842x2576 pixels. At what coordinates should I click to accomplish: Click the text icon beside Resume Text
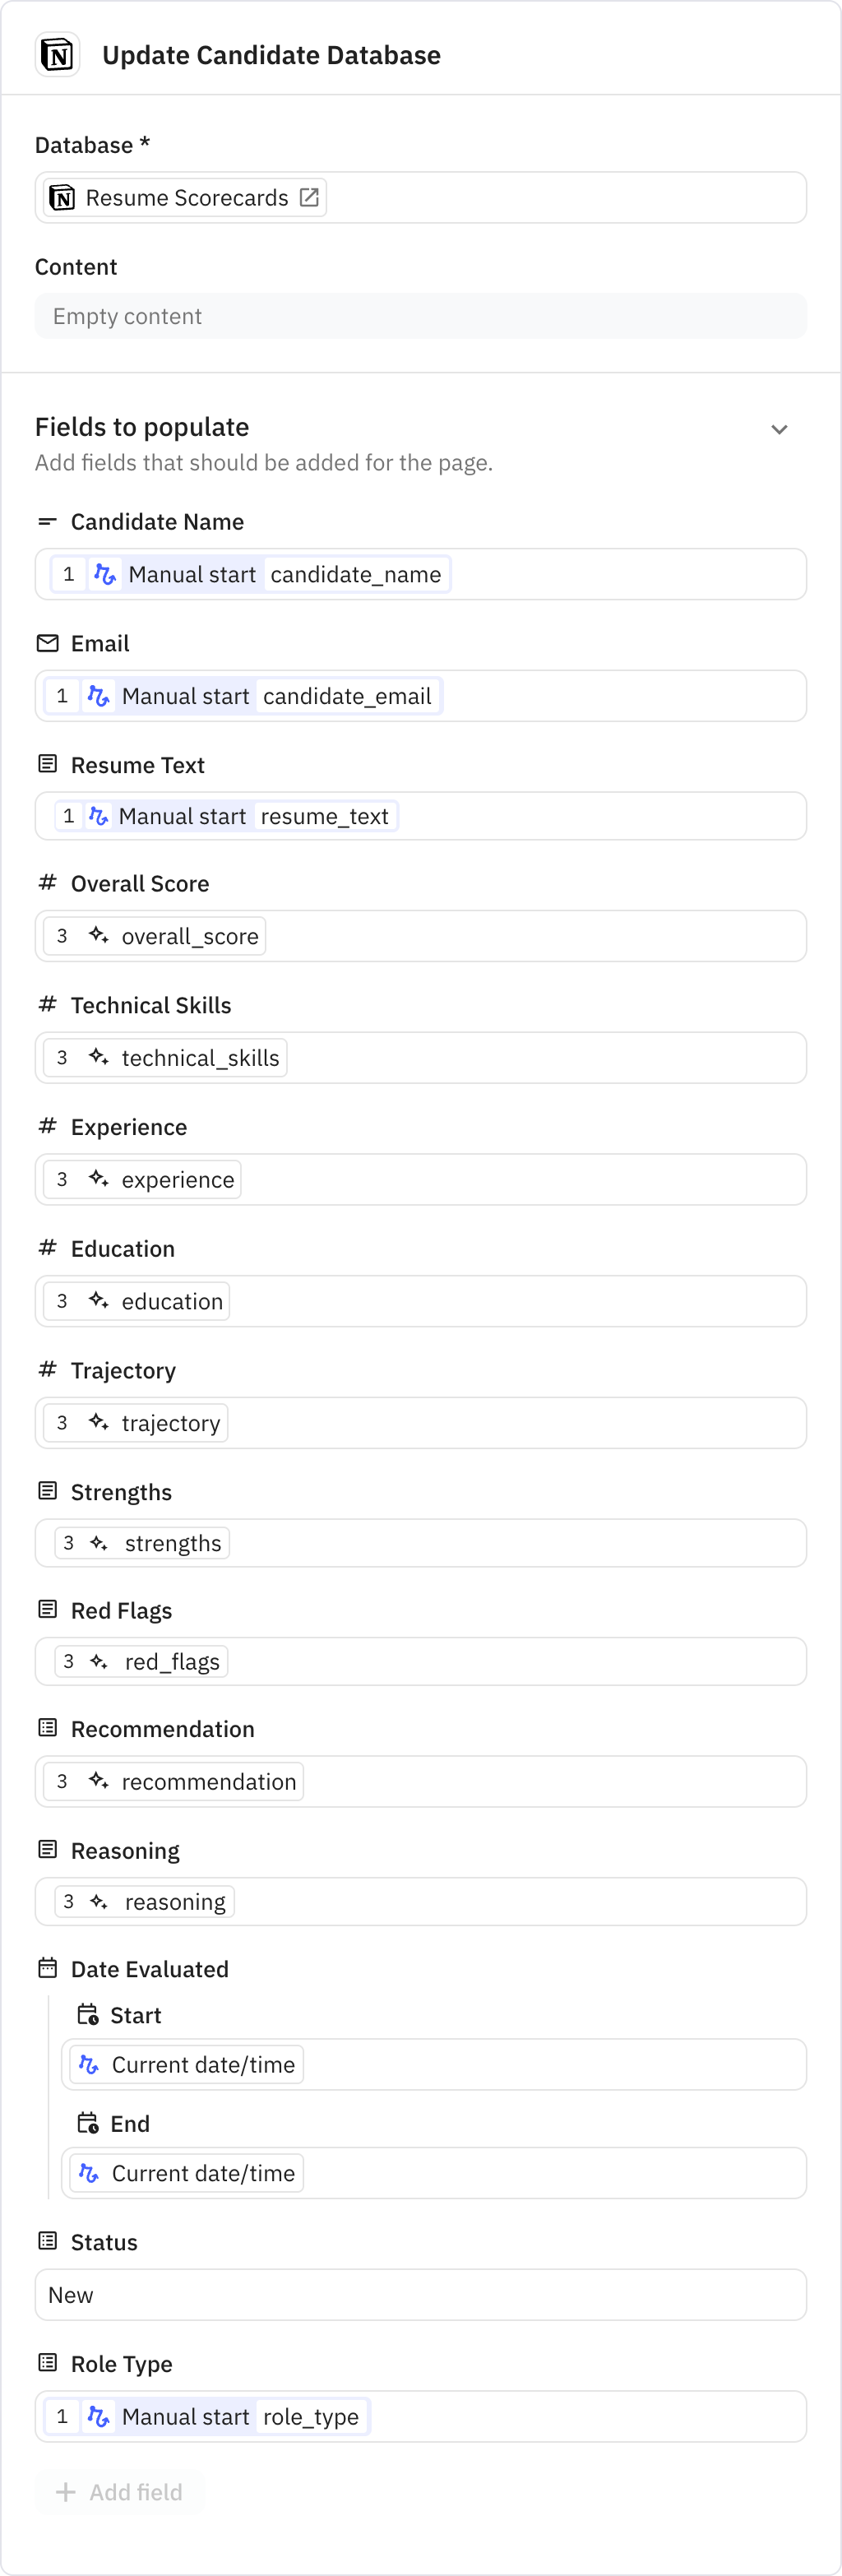tap(47, 763)
